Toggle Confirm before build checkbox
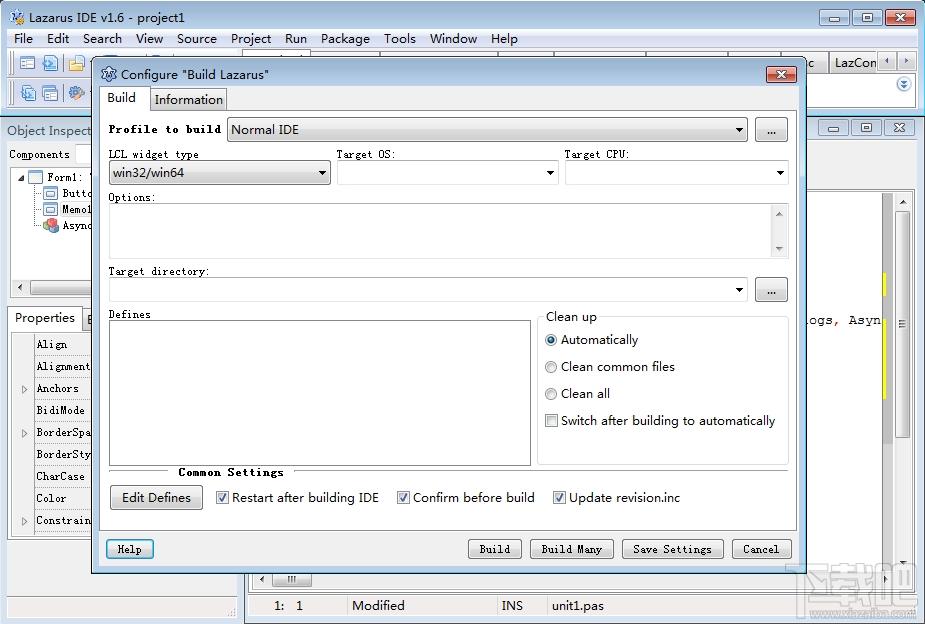This screenshot has width=925, height=624. click(403, 498)
